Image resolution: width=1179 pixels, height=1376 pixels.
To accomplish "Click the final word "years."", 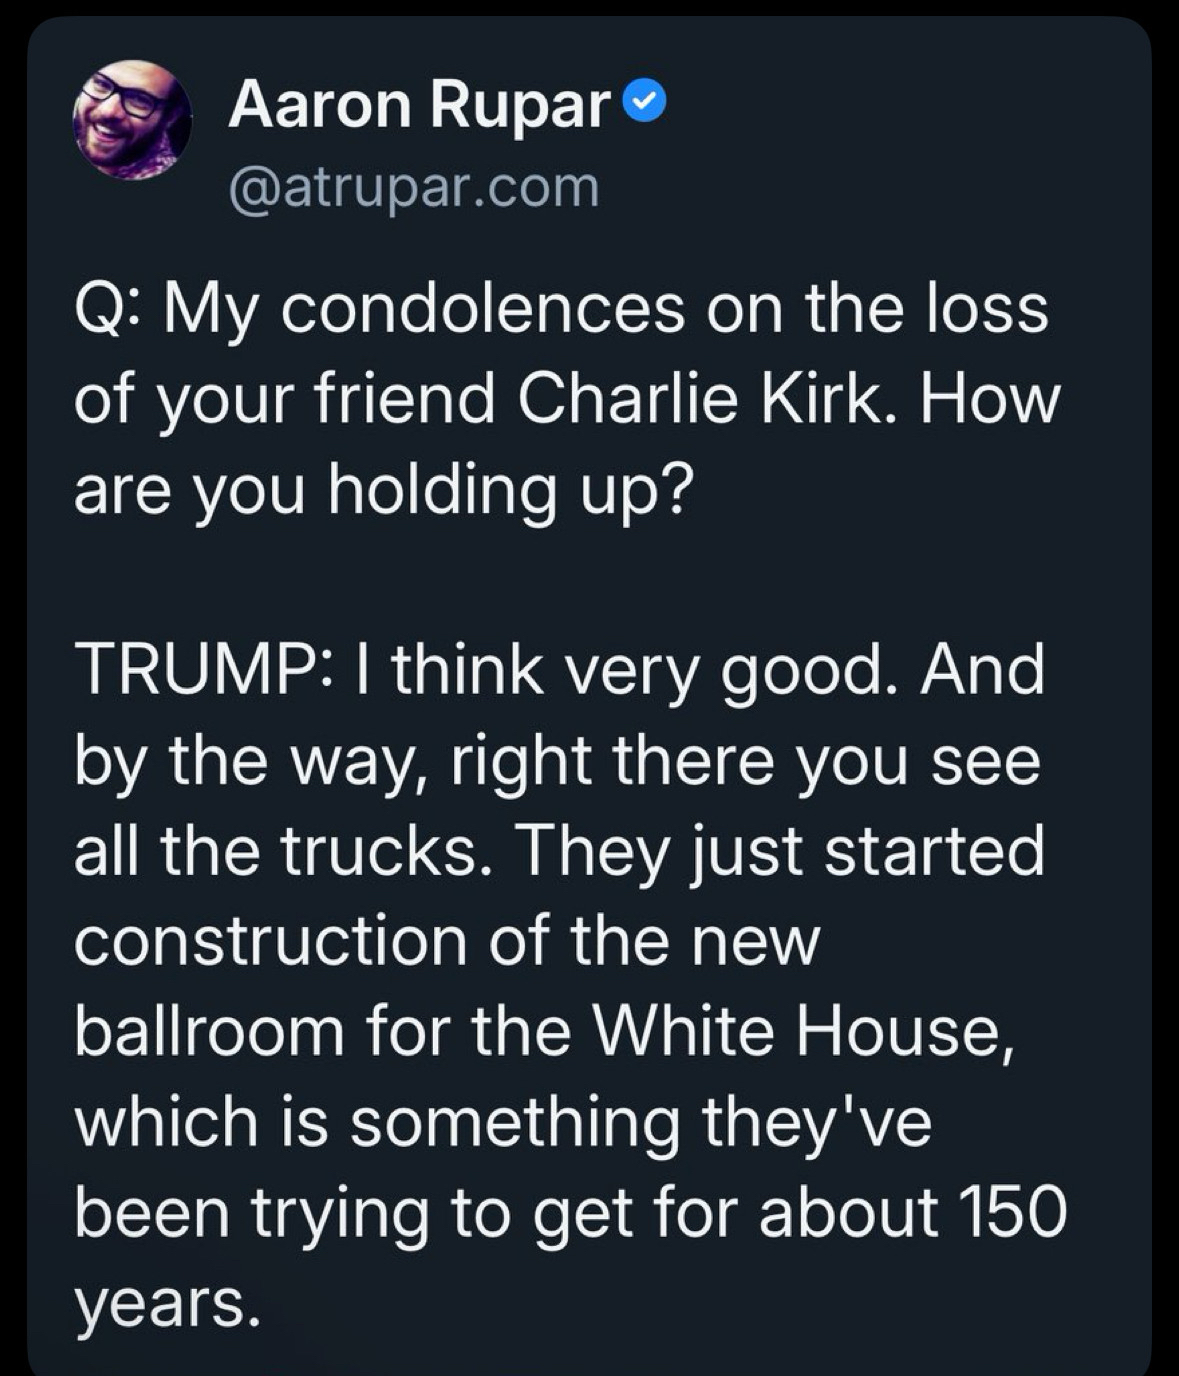I will (166, 1302).
